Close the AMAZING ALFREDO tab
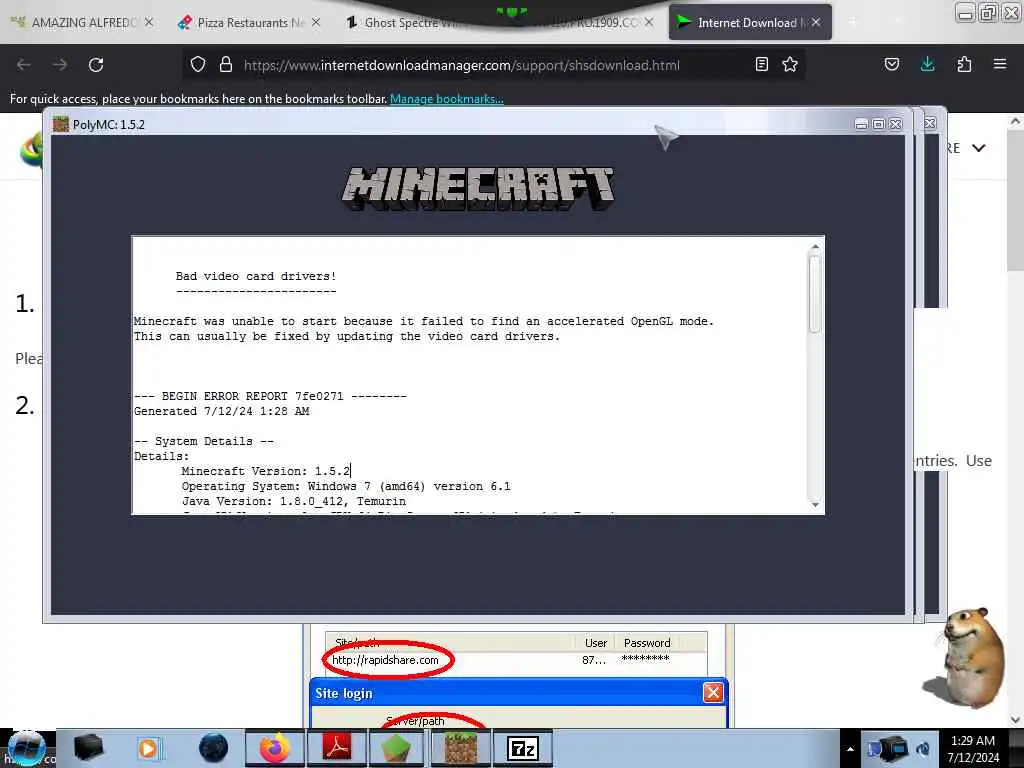 coord(149,22)
